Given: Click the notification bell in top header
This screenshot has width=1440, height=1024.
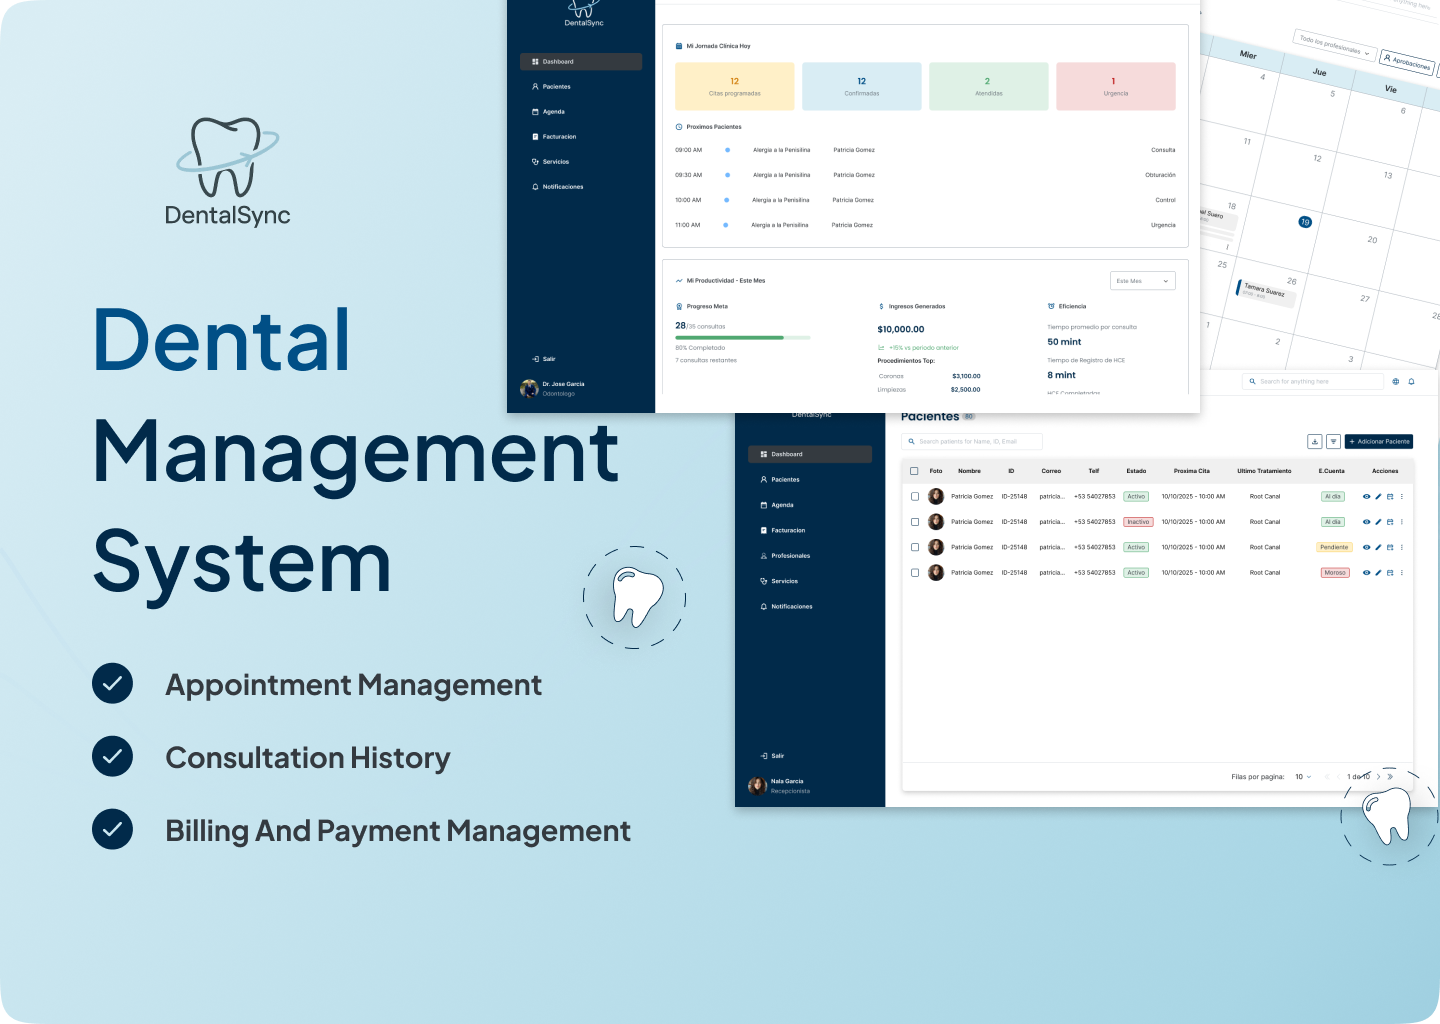Looking at the screenshot, I should [x=1411, y=381].
